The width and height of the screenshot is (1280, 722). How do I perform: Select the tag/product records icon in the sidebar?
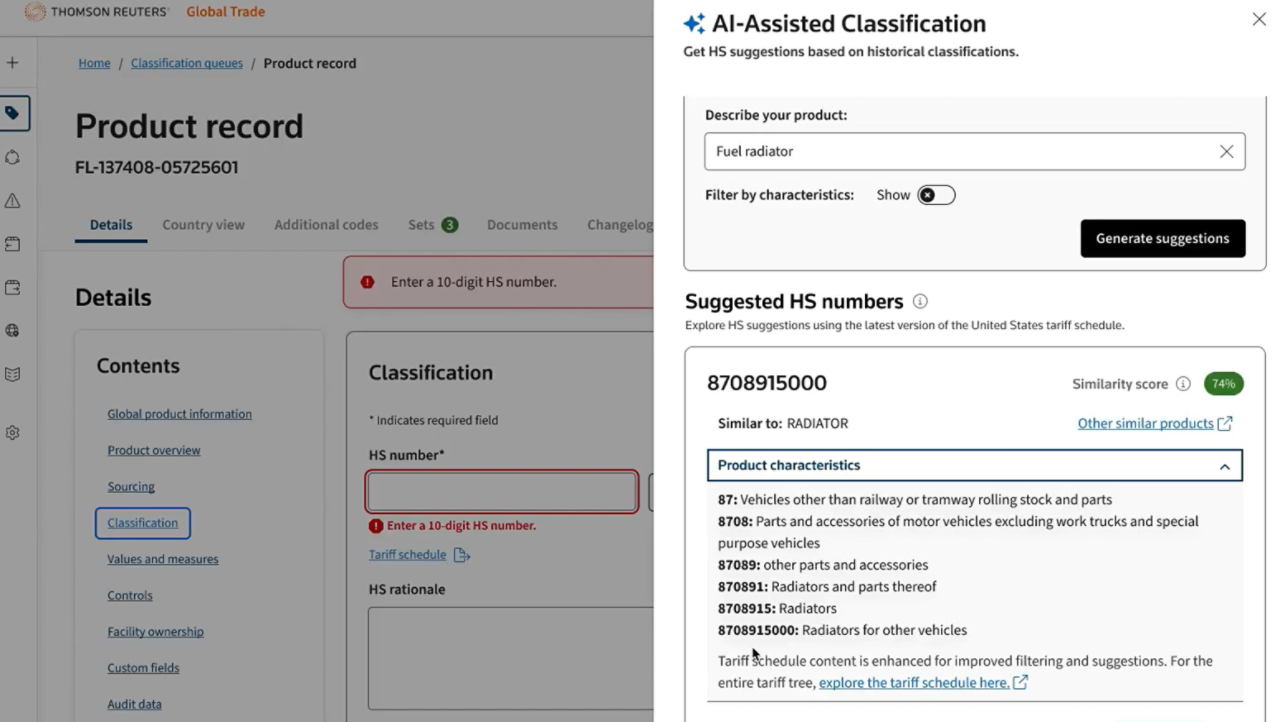[13, 113]
